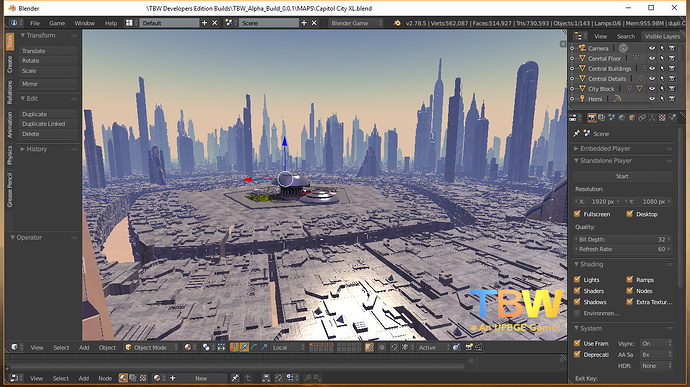
Task: Toggle the Use Frame Rate checkbox
Action: 577,343
